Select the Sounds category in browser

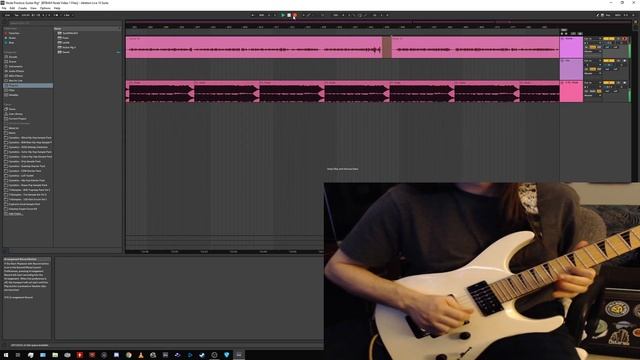(x=13, y=57)
